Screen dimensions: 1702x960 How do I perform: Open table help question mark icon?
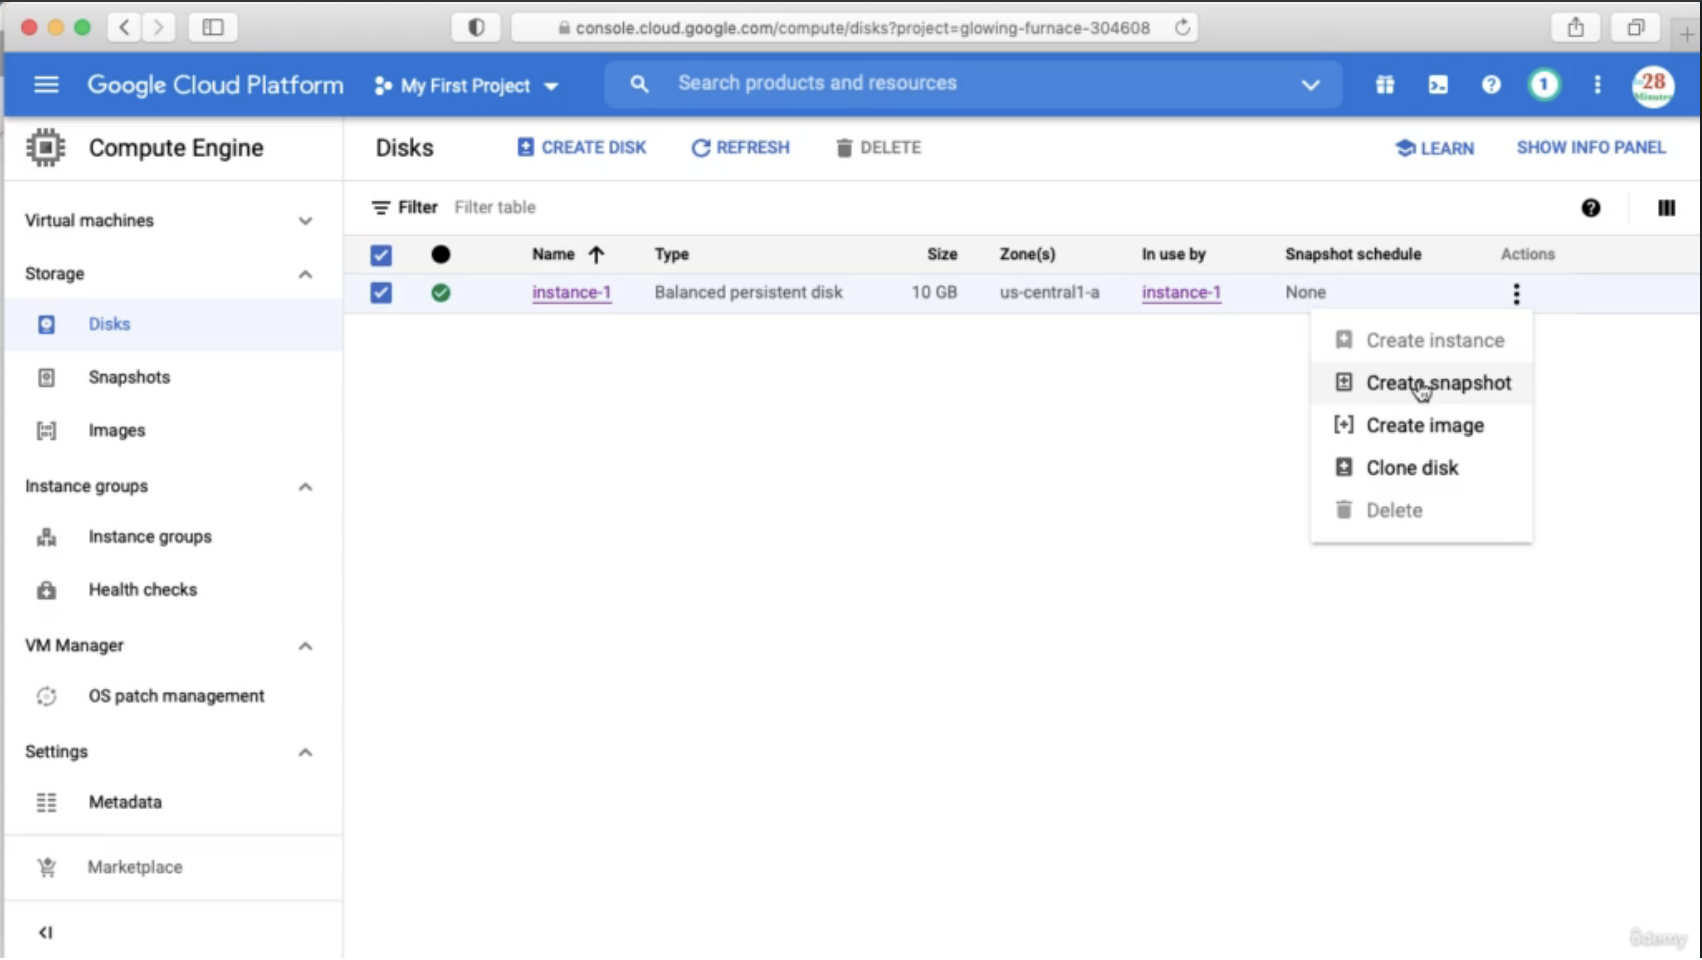[x=1591, y=208]
